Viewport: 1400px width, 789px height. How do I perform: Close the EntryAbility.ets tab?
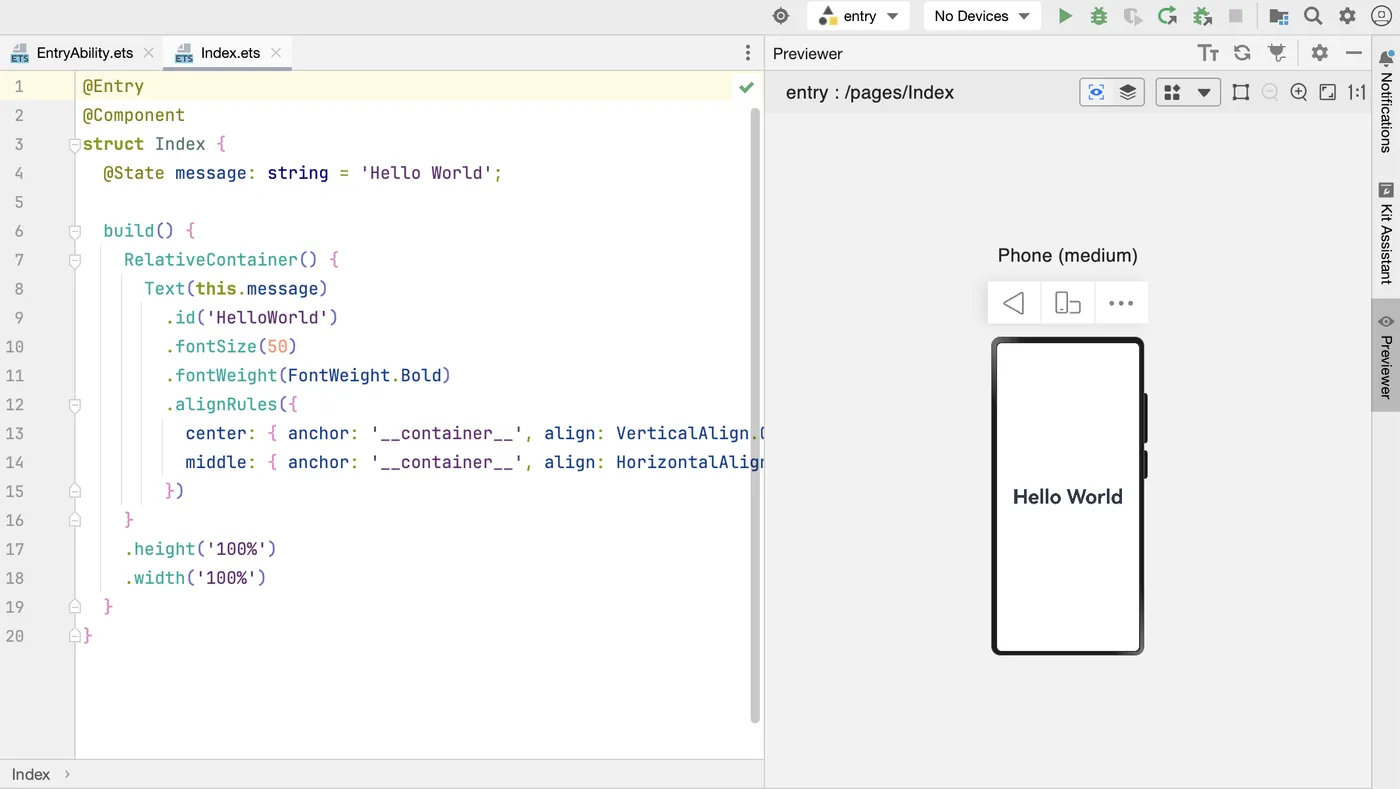[x=149, y=53]
